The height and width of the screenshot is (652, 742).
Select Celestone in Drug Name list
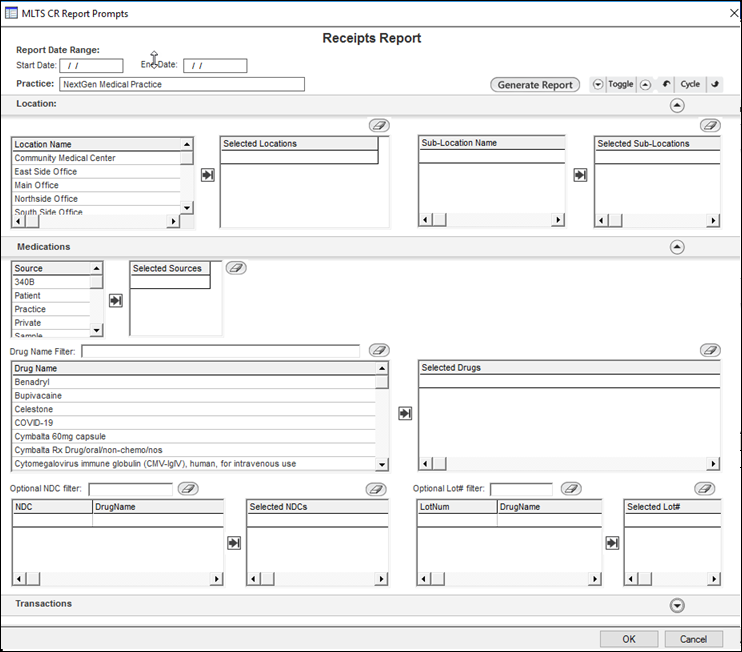pyautogui.click(x=194, y=410)
